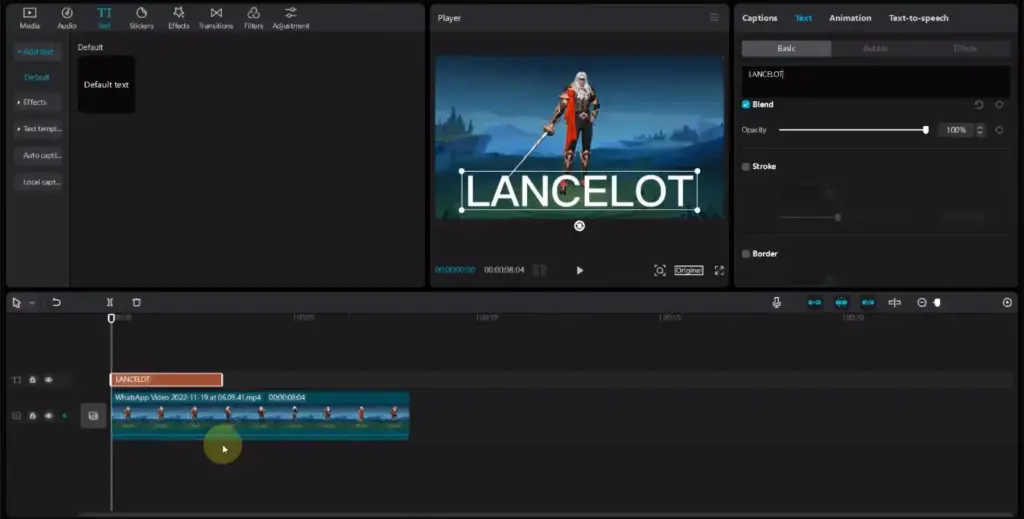The height and width of the screenshot is (519, 1024).
Task: Open Auto captions option
Action: click(38, 156)
